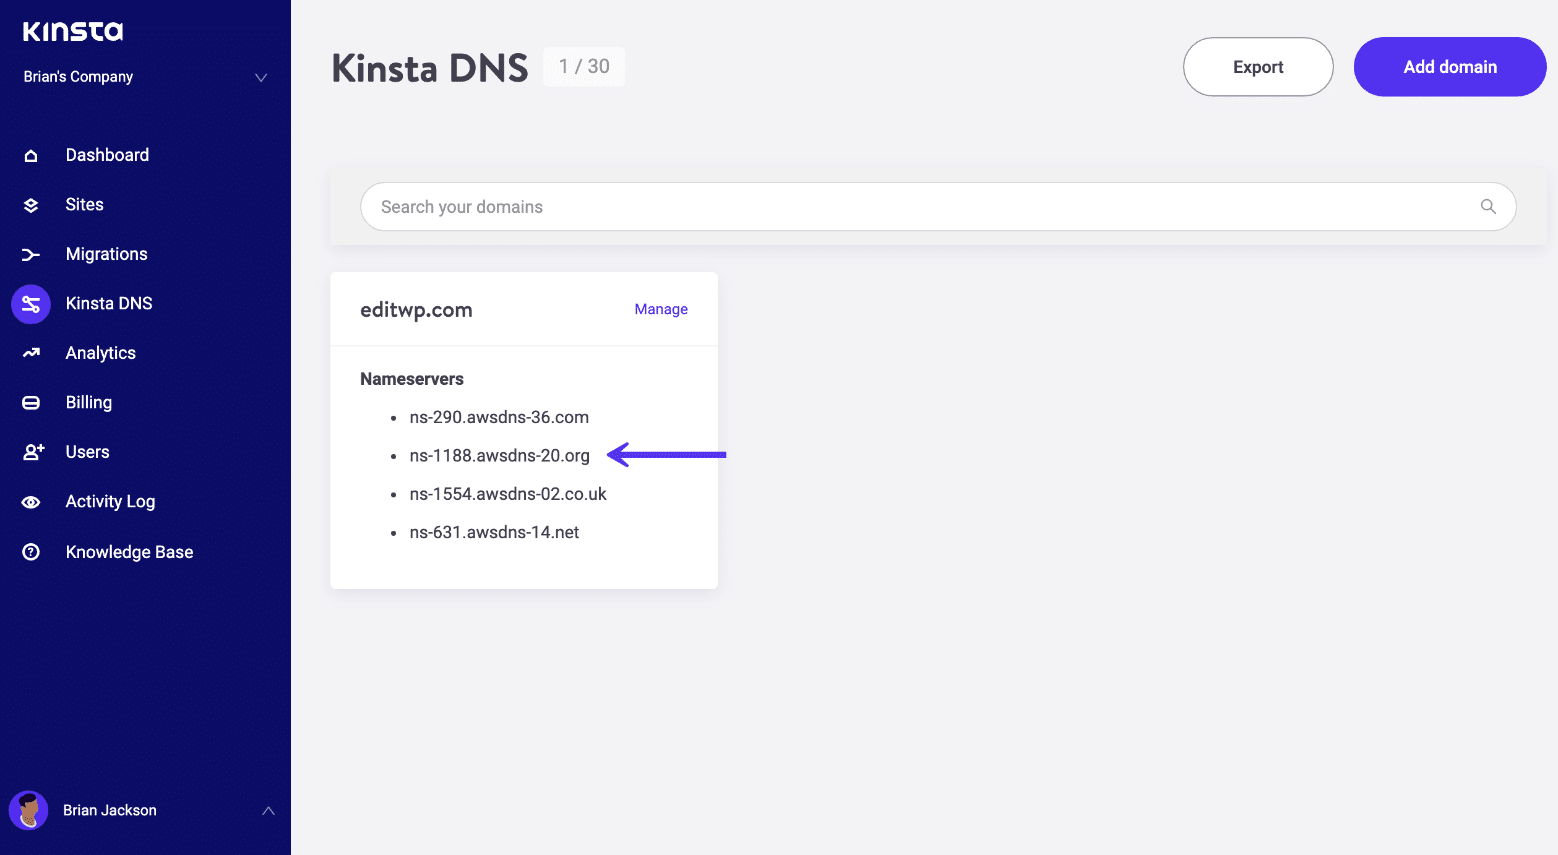
Task: Open the company switcher chevron
Action: [260, 77]
